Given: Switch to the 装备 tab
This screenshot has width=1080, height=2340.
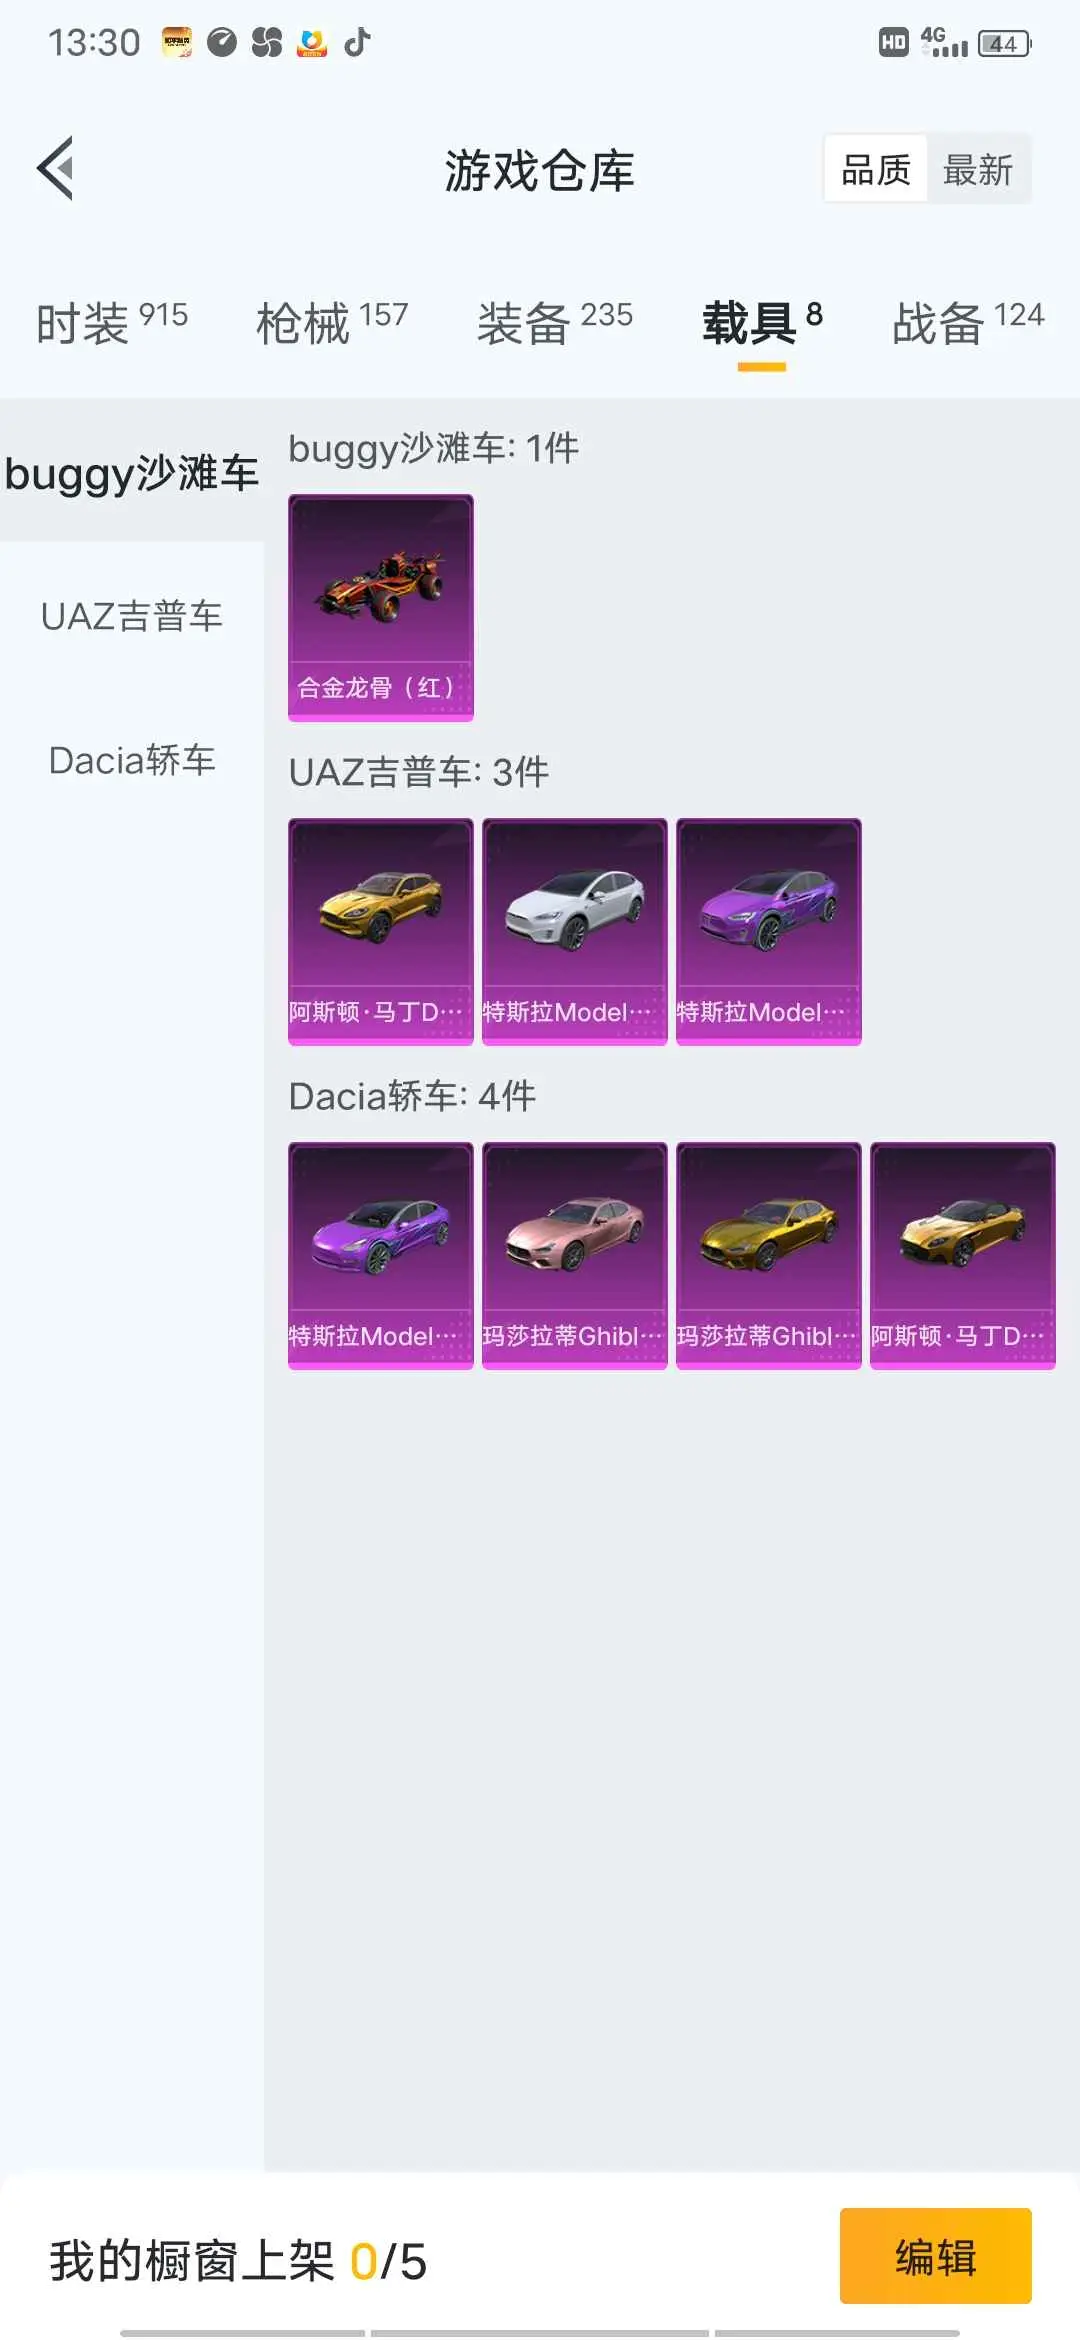Looking at the screenshot, I should pyautogui.click(x=555, y=323).
